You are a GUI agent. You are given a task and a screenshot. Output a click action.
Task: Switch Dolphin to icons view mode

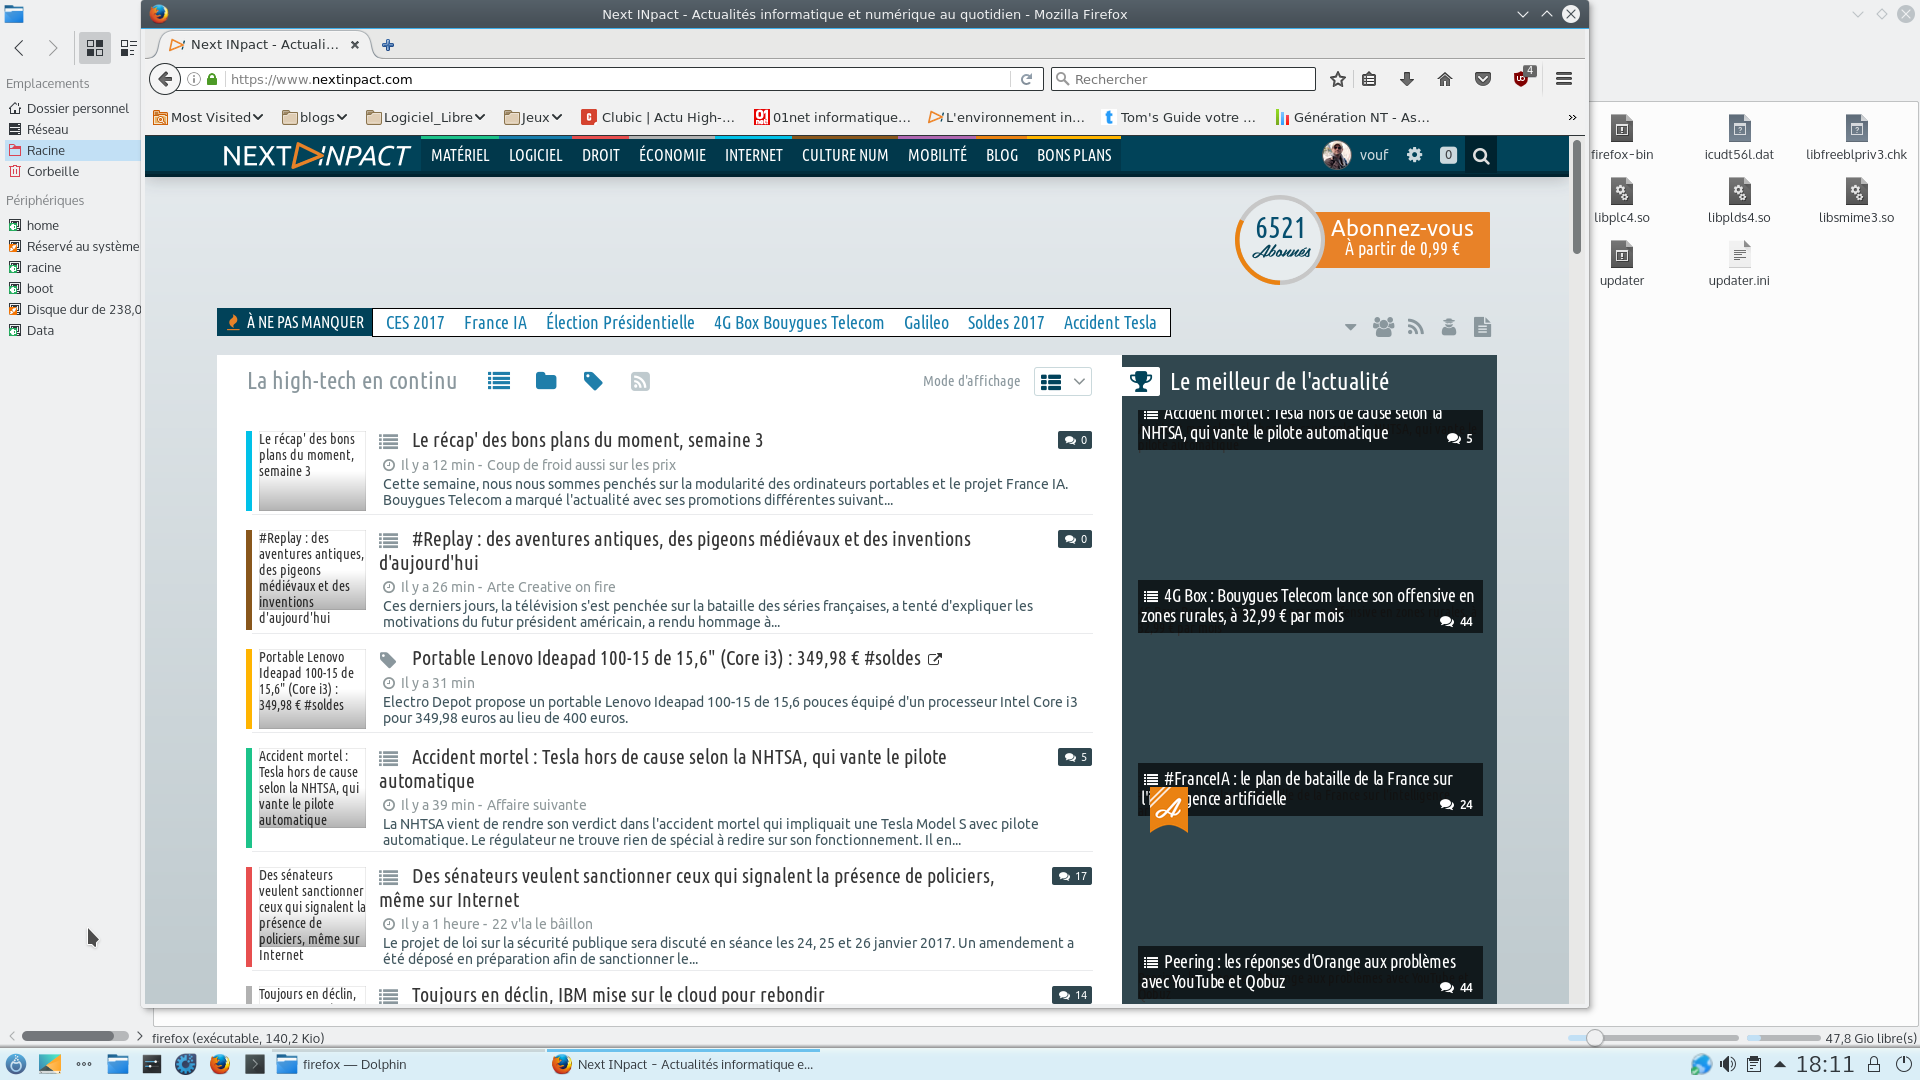95,47
